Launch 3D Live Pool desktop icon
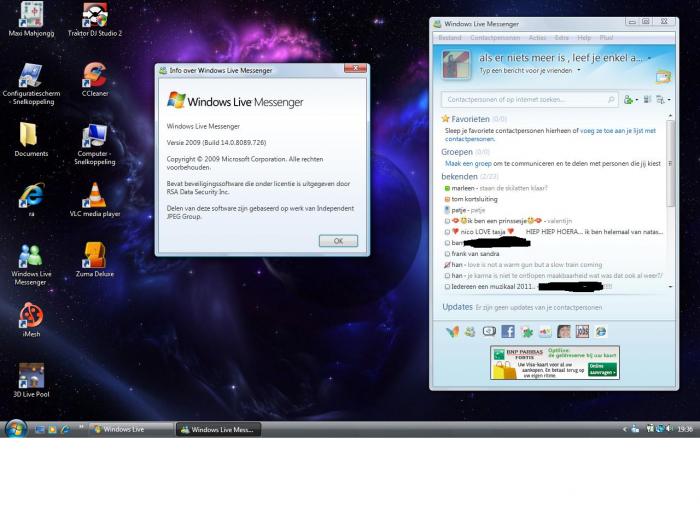This screenshot has width=700, height=518. [31, 380]
